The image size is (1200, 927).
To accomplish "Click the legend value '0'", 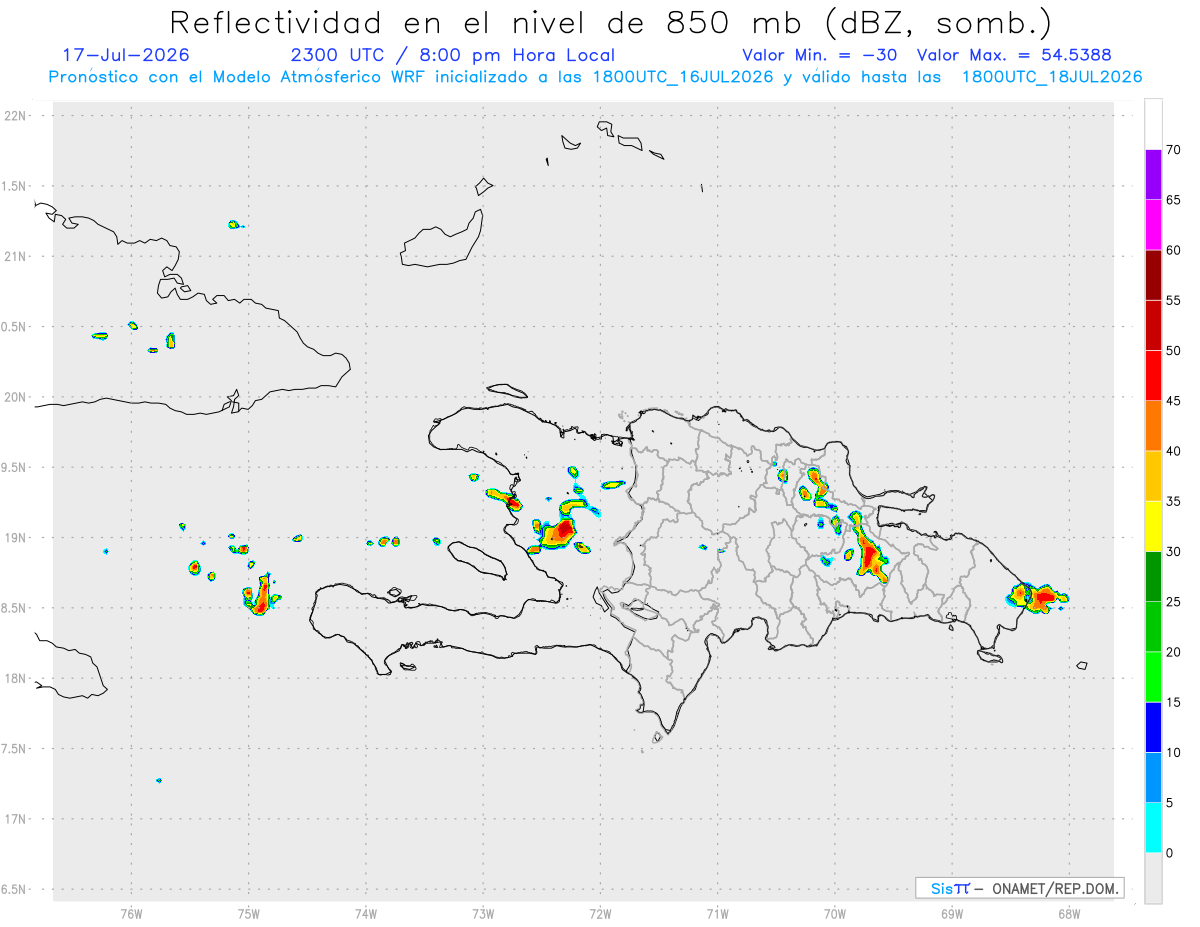I will (1169, 853).
